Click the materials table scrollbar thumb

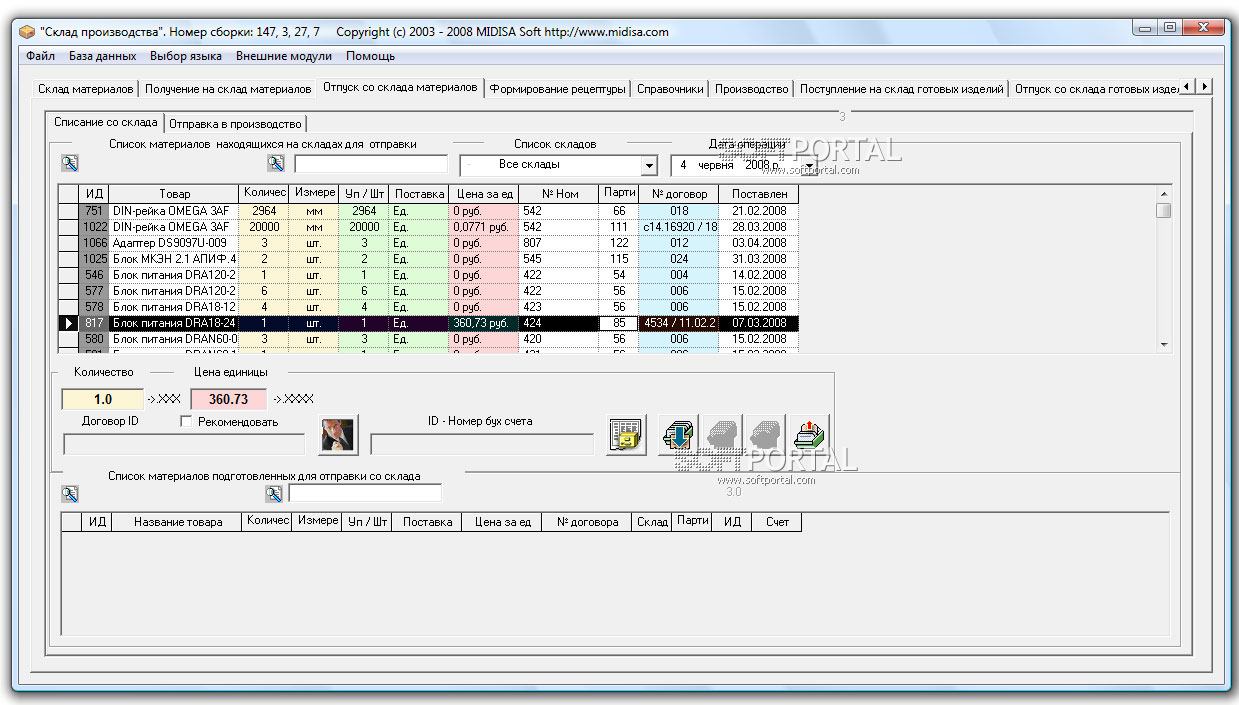tap(1163, 210)
